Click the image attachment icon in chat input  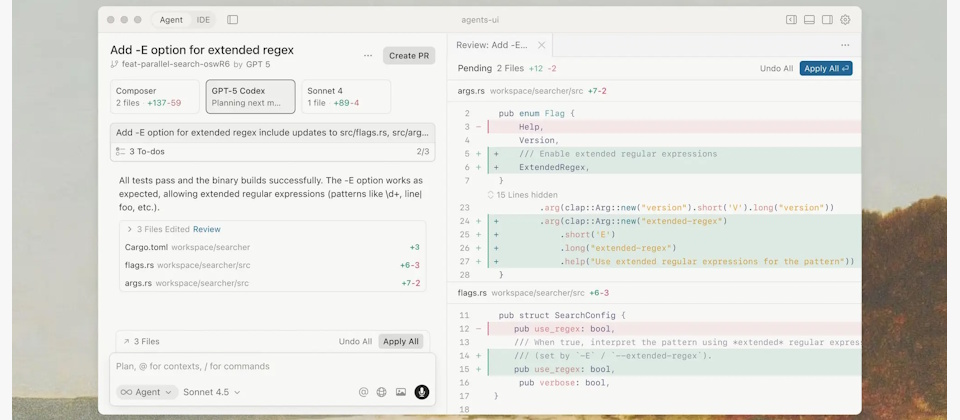pos(401,392)
